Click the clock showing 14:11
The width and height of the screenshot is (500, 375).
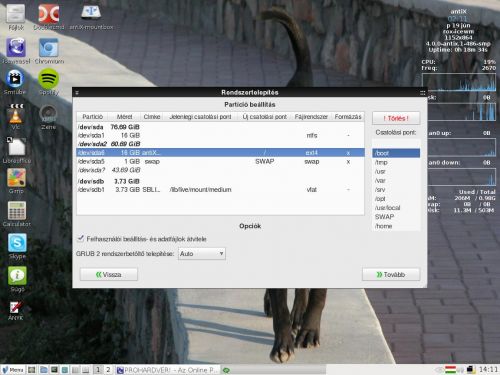coord(488,369)
